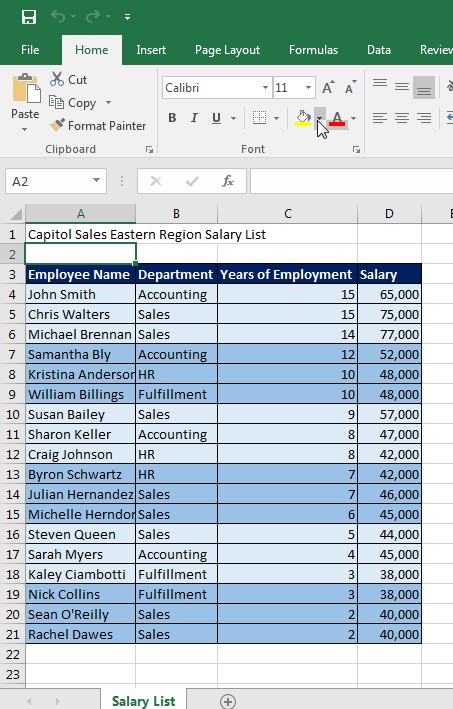Open the Undo history dropdown arrow
The height and width of the screenshot is (709, 453).
[x=73, y=17]
